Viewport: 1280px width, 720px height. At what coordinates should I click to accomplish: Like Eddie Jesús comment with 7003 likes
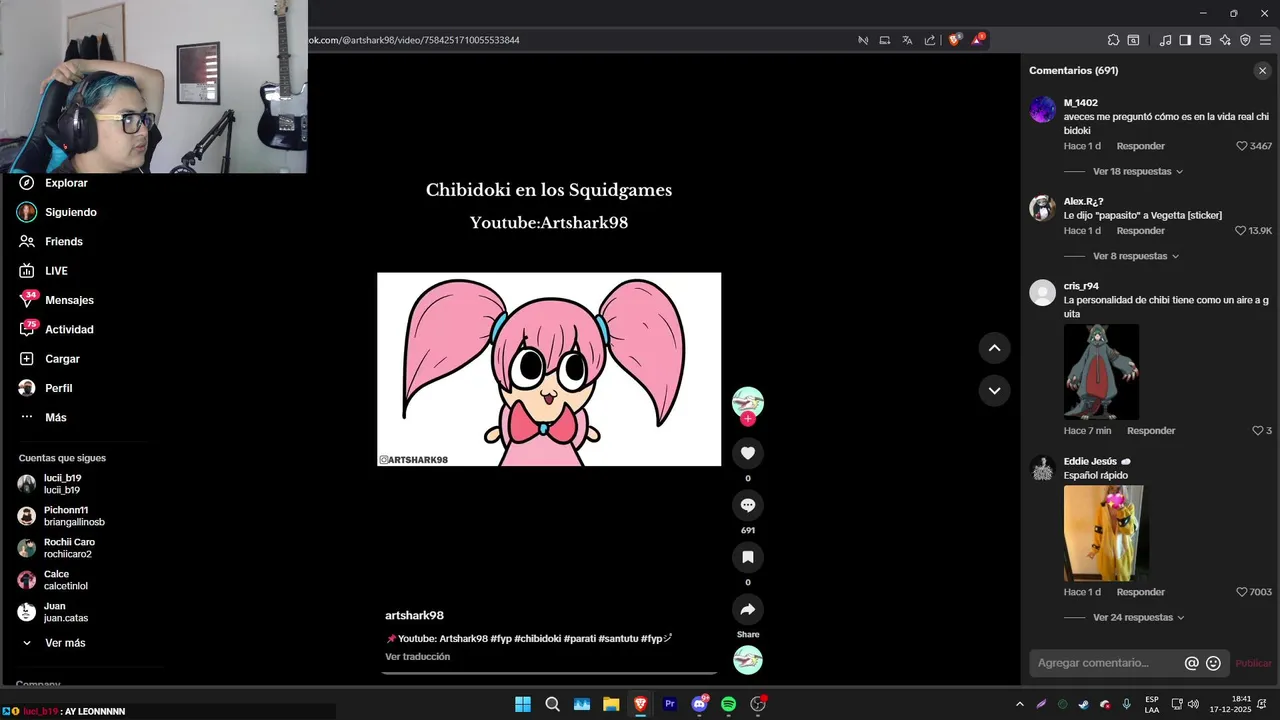1242,592
